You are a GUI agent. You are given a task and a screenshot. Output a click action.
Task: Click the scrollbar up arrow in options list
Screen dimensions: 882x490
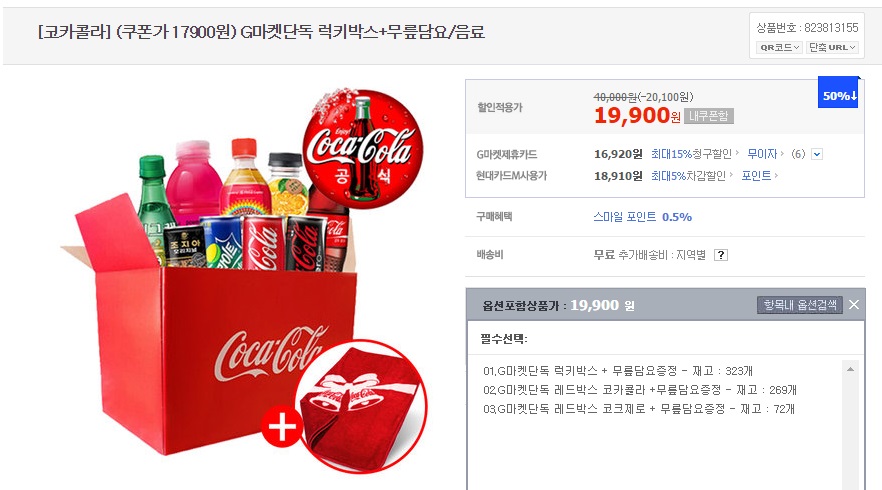click(850, 369)
